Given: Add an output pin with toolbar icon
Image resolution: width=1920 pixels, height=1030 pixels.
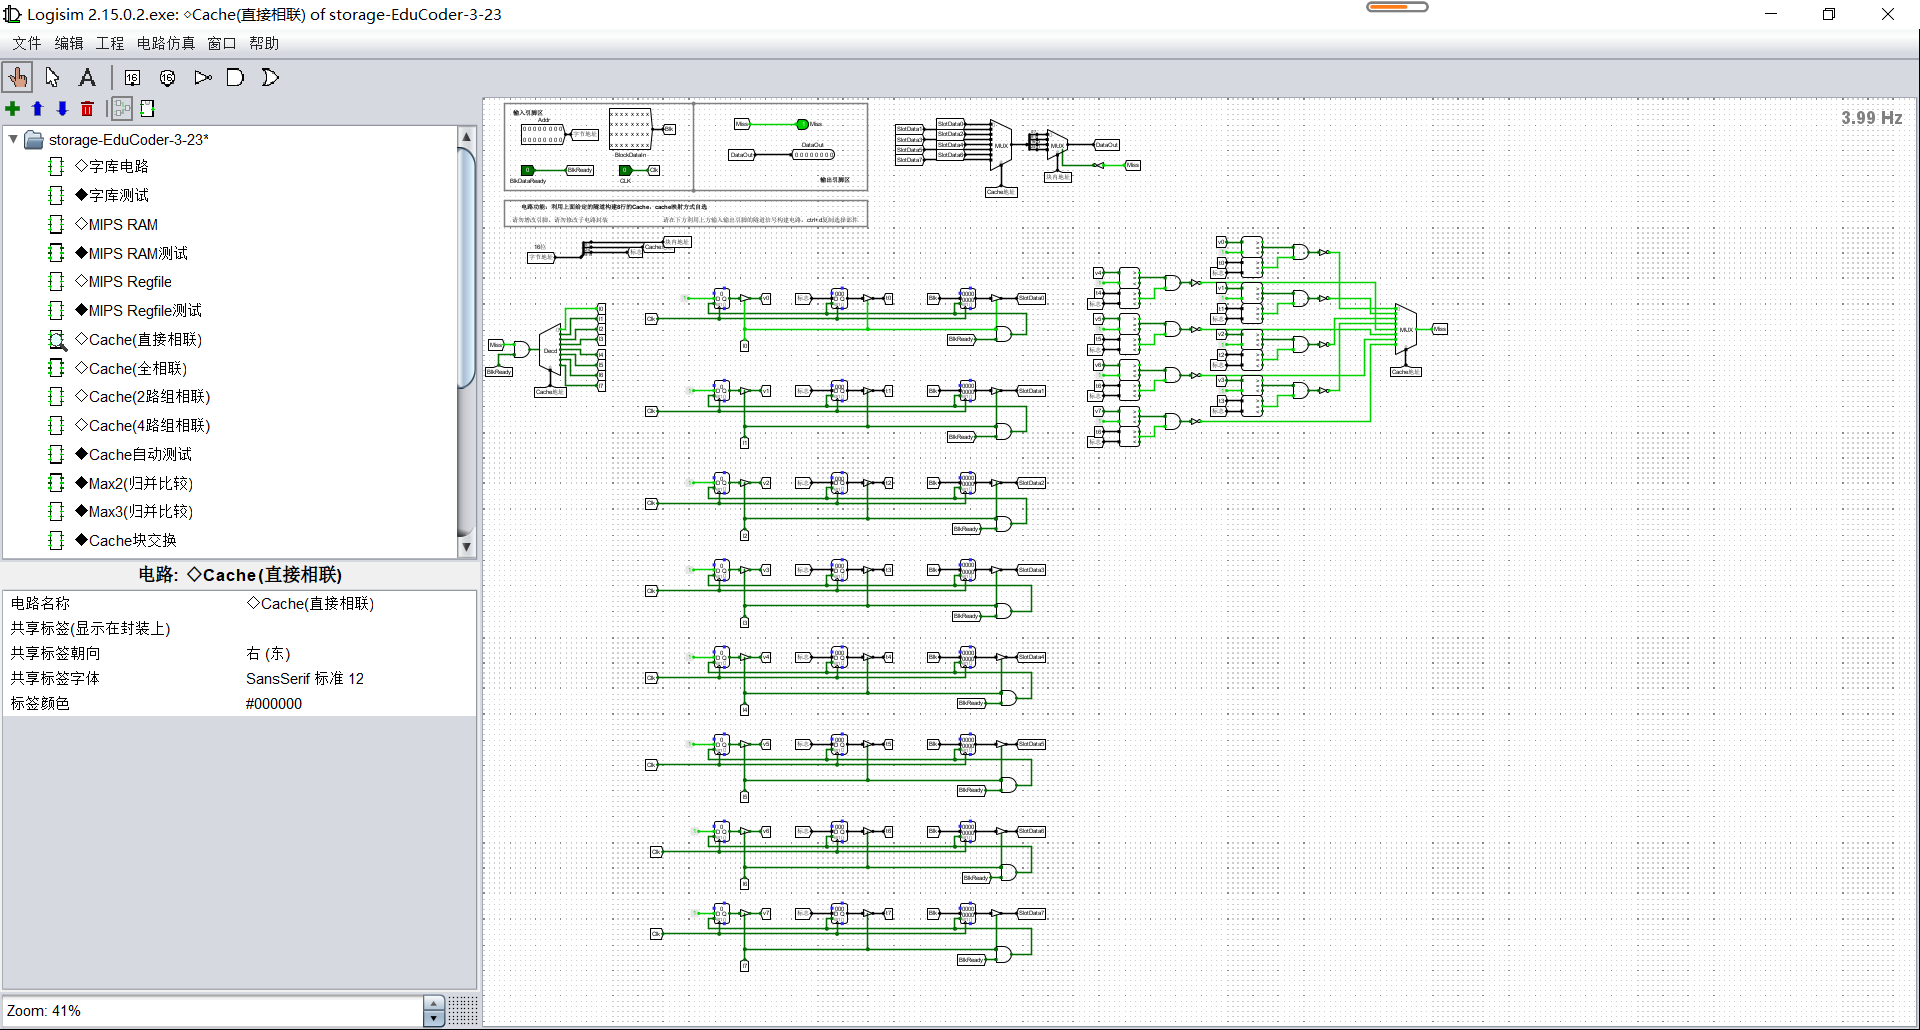Looking at the screenshot, I should [167, 77].
